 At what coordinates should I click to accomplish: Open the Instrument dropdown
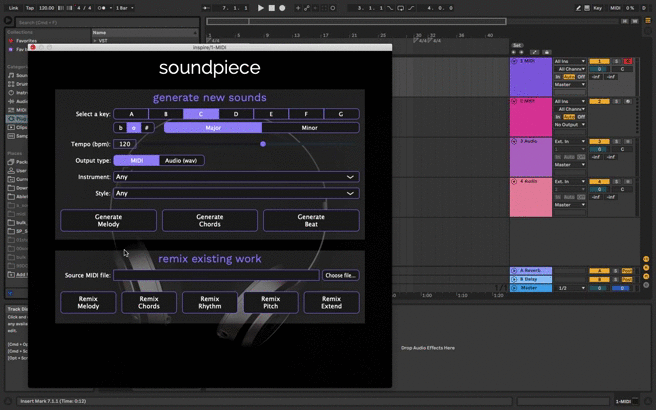click(x=236, y=177)
